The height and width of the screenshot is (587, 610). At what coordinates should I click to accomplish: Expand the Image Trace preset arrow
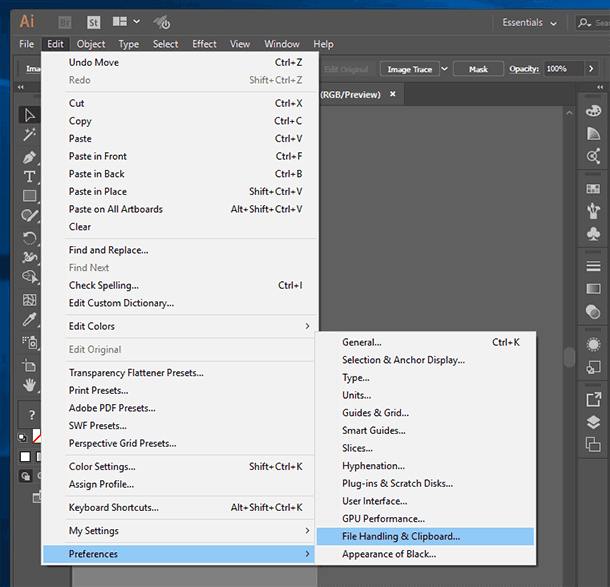[x=444, y=69]
